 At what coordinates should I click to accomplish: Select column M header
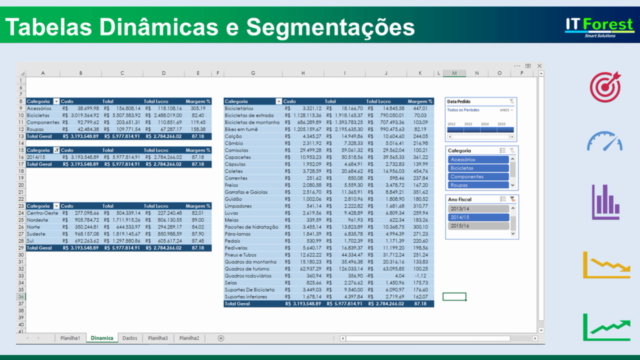(454, 73)
